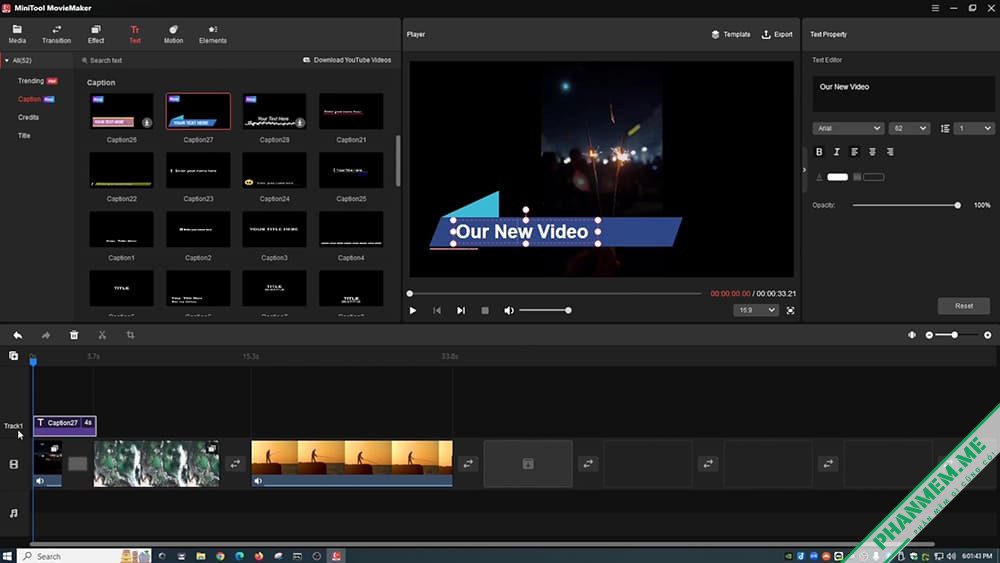Stop playback
Image resolution: width=1000 pixels, height=563 pixels.
[485, 311]
